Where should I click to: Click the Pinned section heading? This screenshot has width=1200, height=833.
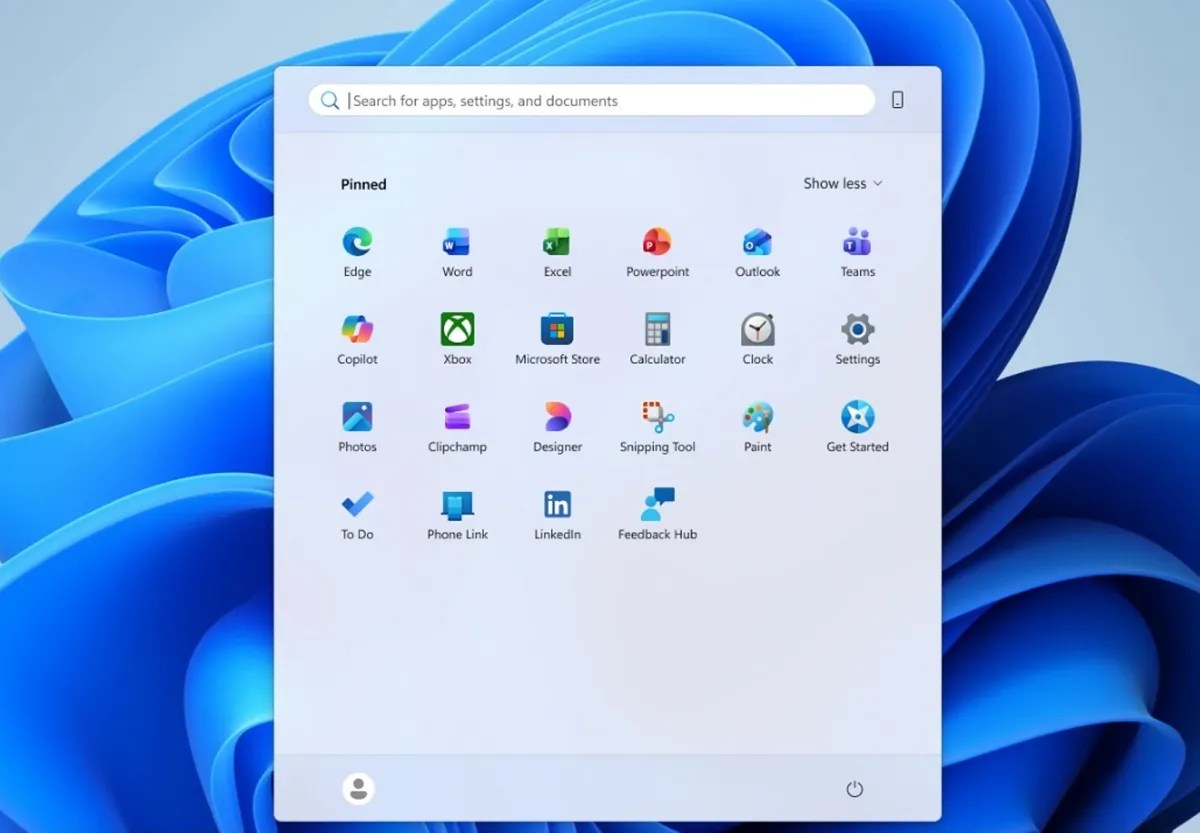click(363, 184)
